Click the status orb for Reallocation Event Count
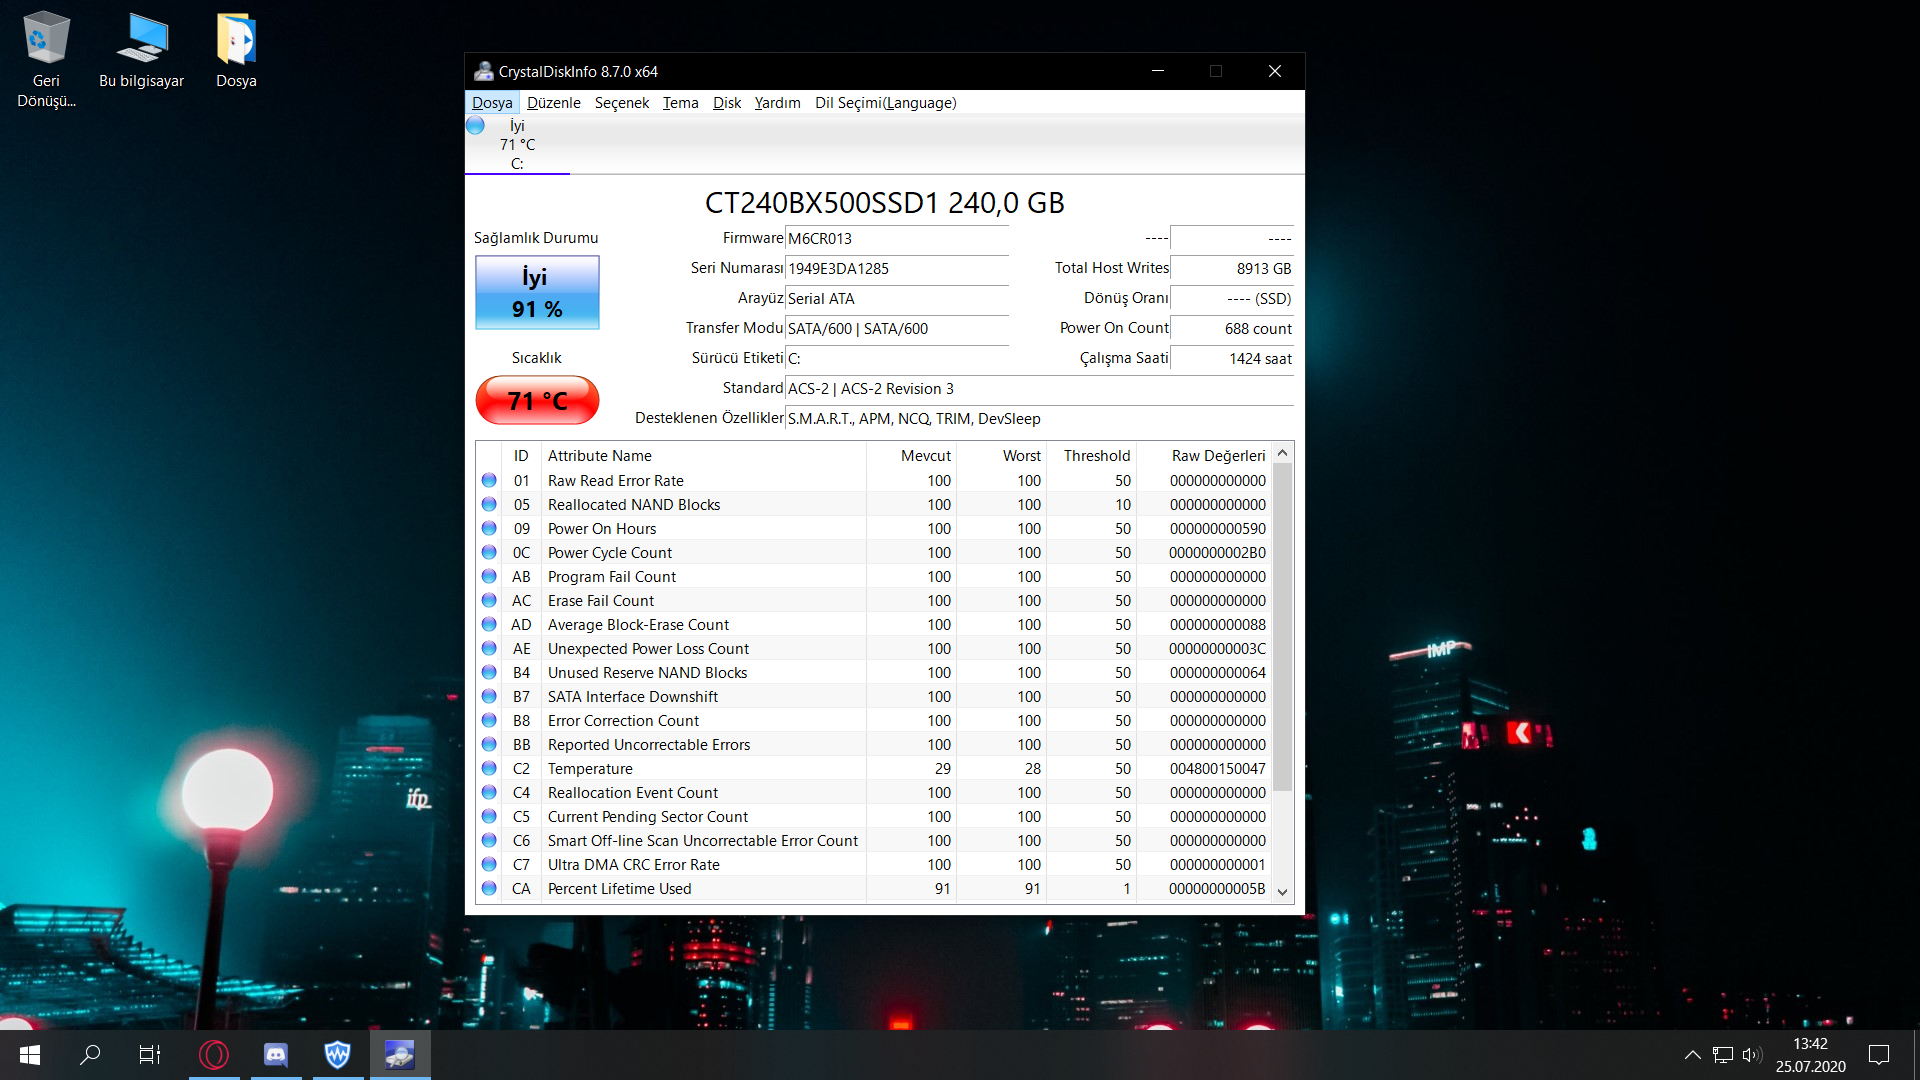Viewport: 1920px width, 1080px height. [x=489, y=793]
